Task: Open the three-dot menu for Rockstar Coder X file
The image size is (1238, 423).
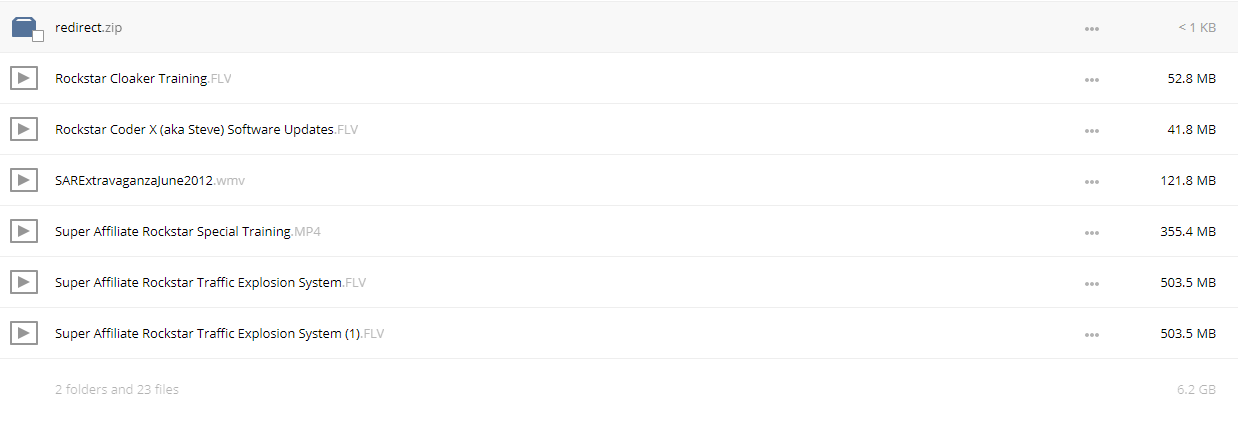Action: point(1092,130)
